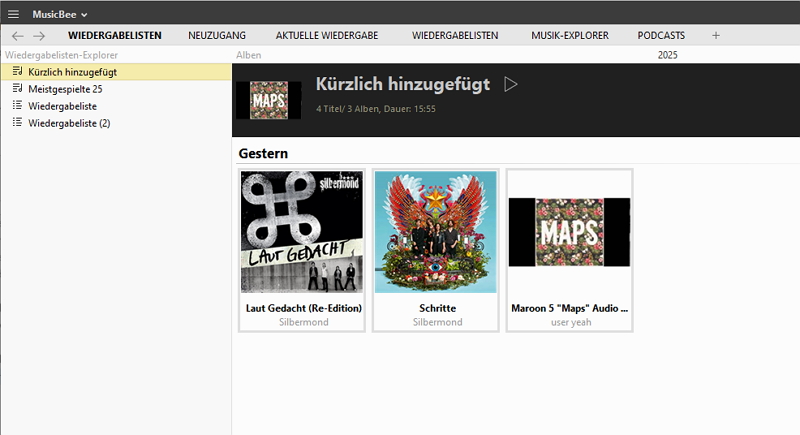
Task: Click the Alben column header
Action: click(x=248, y=55)
